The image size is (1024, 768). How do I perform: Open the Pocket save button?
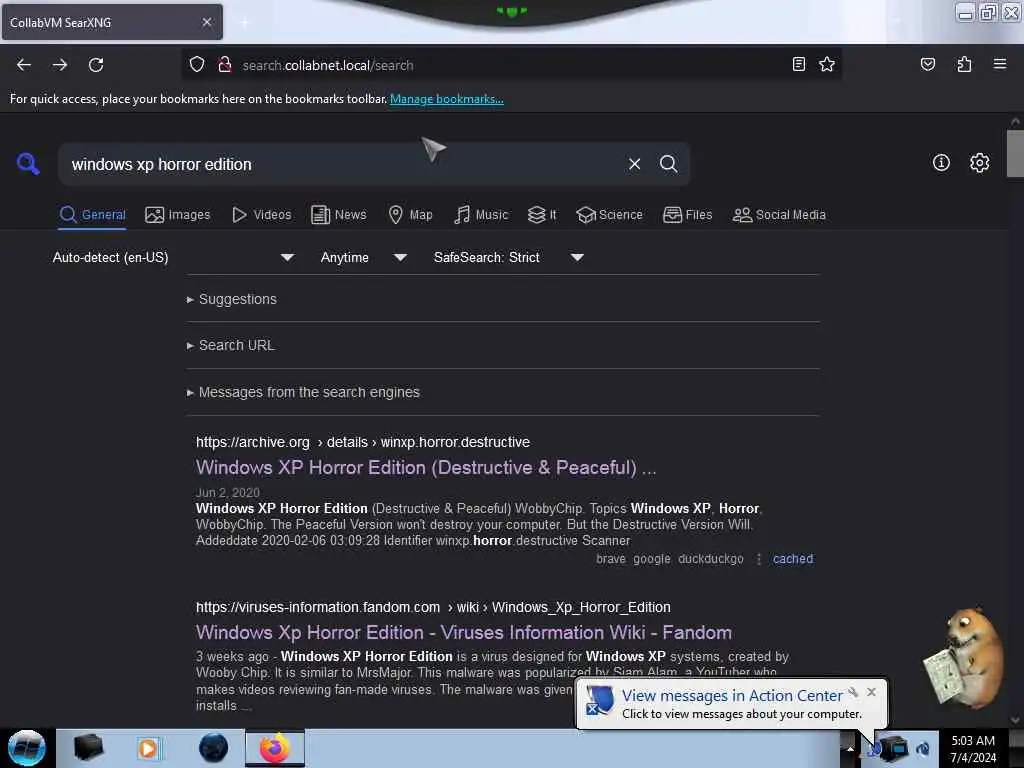(927, 64)
